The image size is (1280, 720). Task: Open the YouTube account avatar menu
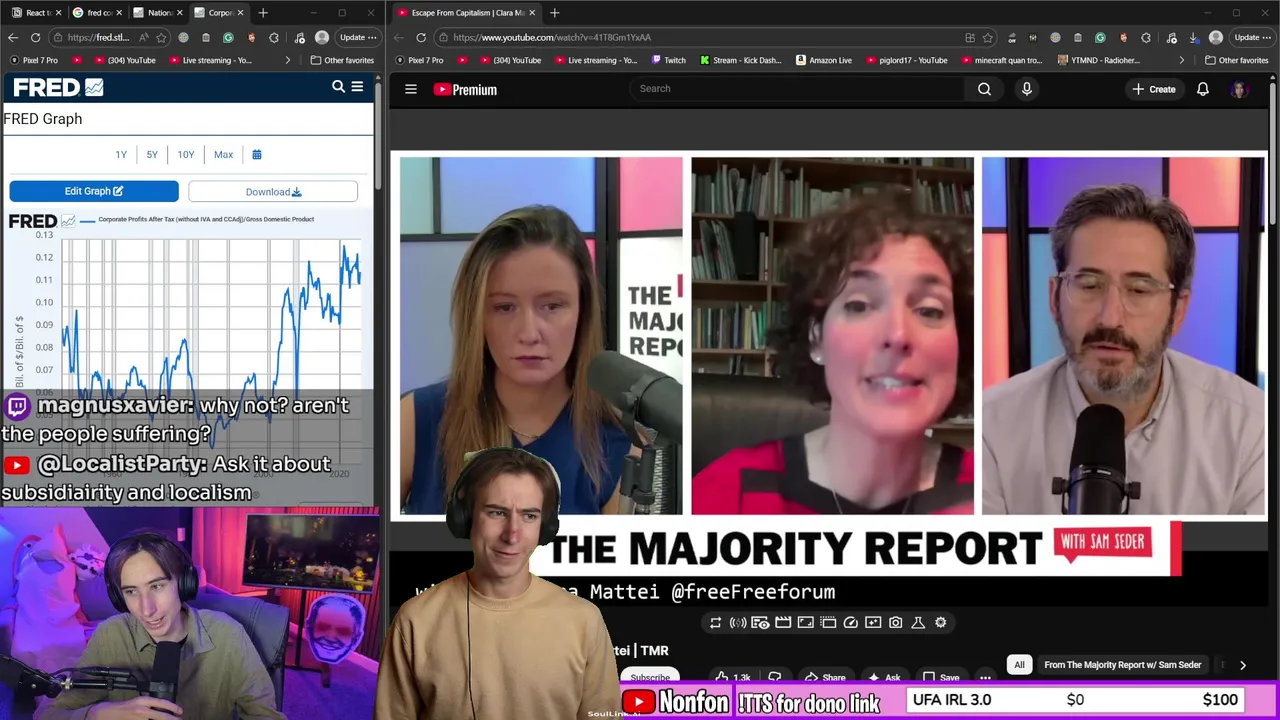coord(1240,89)
